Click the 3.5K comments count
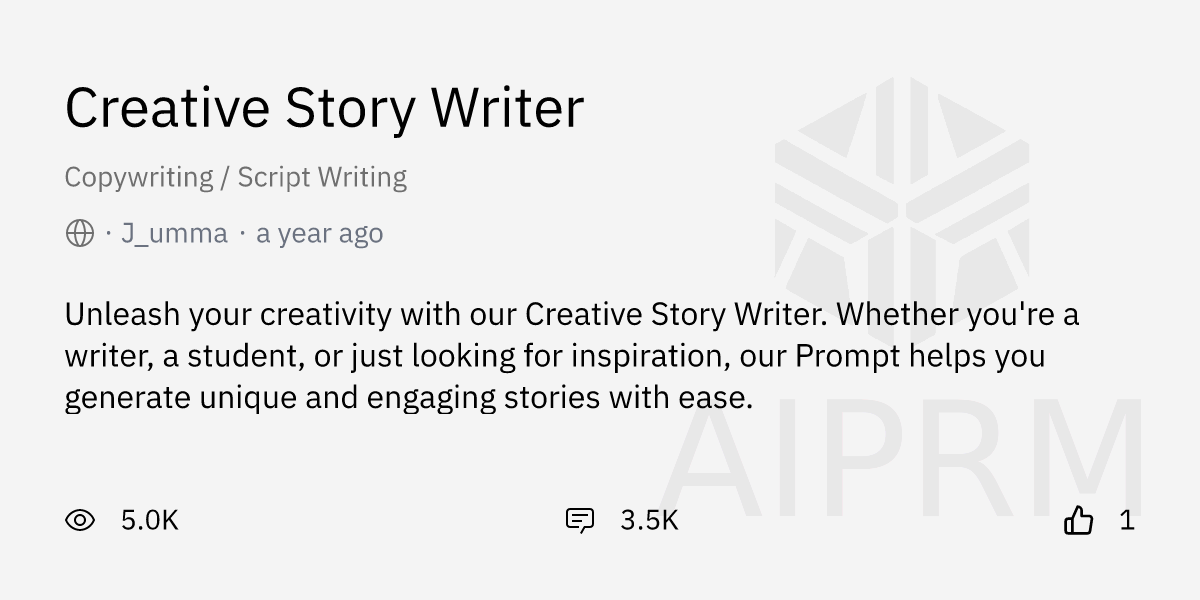Viewport: 1200px width, 600px height. click(x=649, y=520)
